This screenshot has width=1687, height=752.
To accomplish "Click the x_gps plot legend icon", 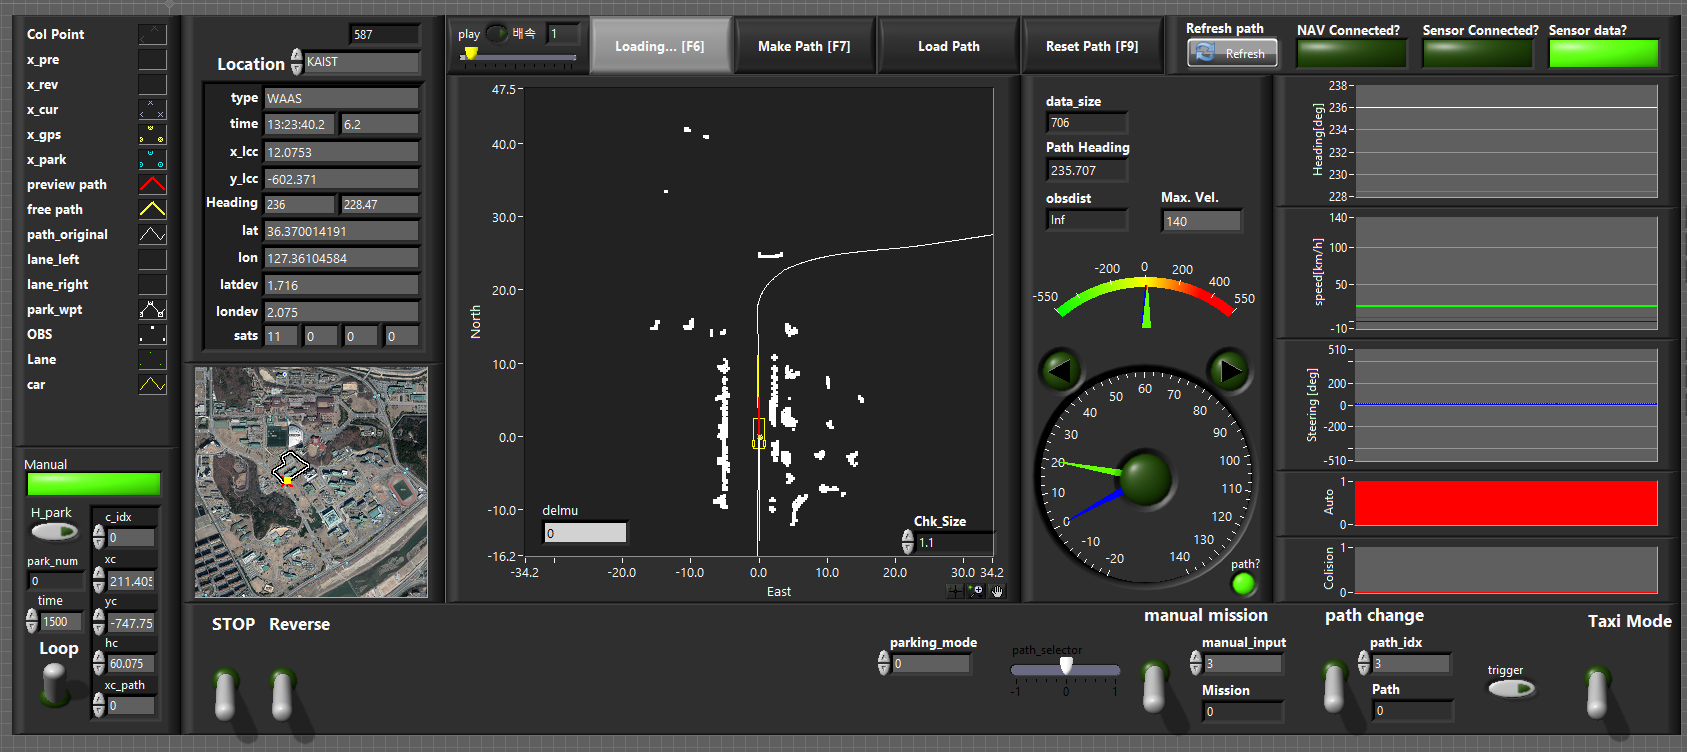I will [x=152, y=134].
